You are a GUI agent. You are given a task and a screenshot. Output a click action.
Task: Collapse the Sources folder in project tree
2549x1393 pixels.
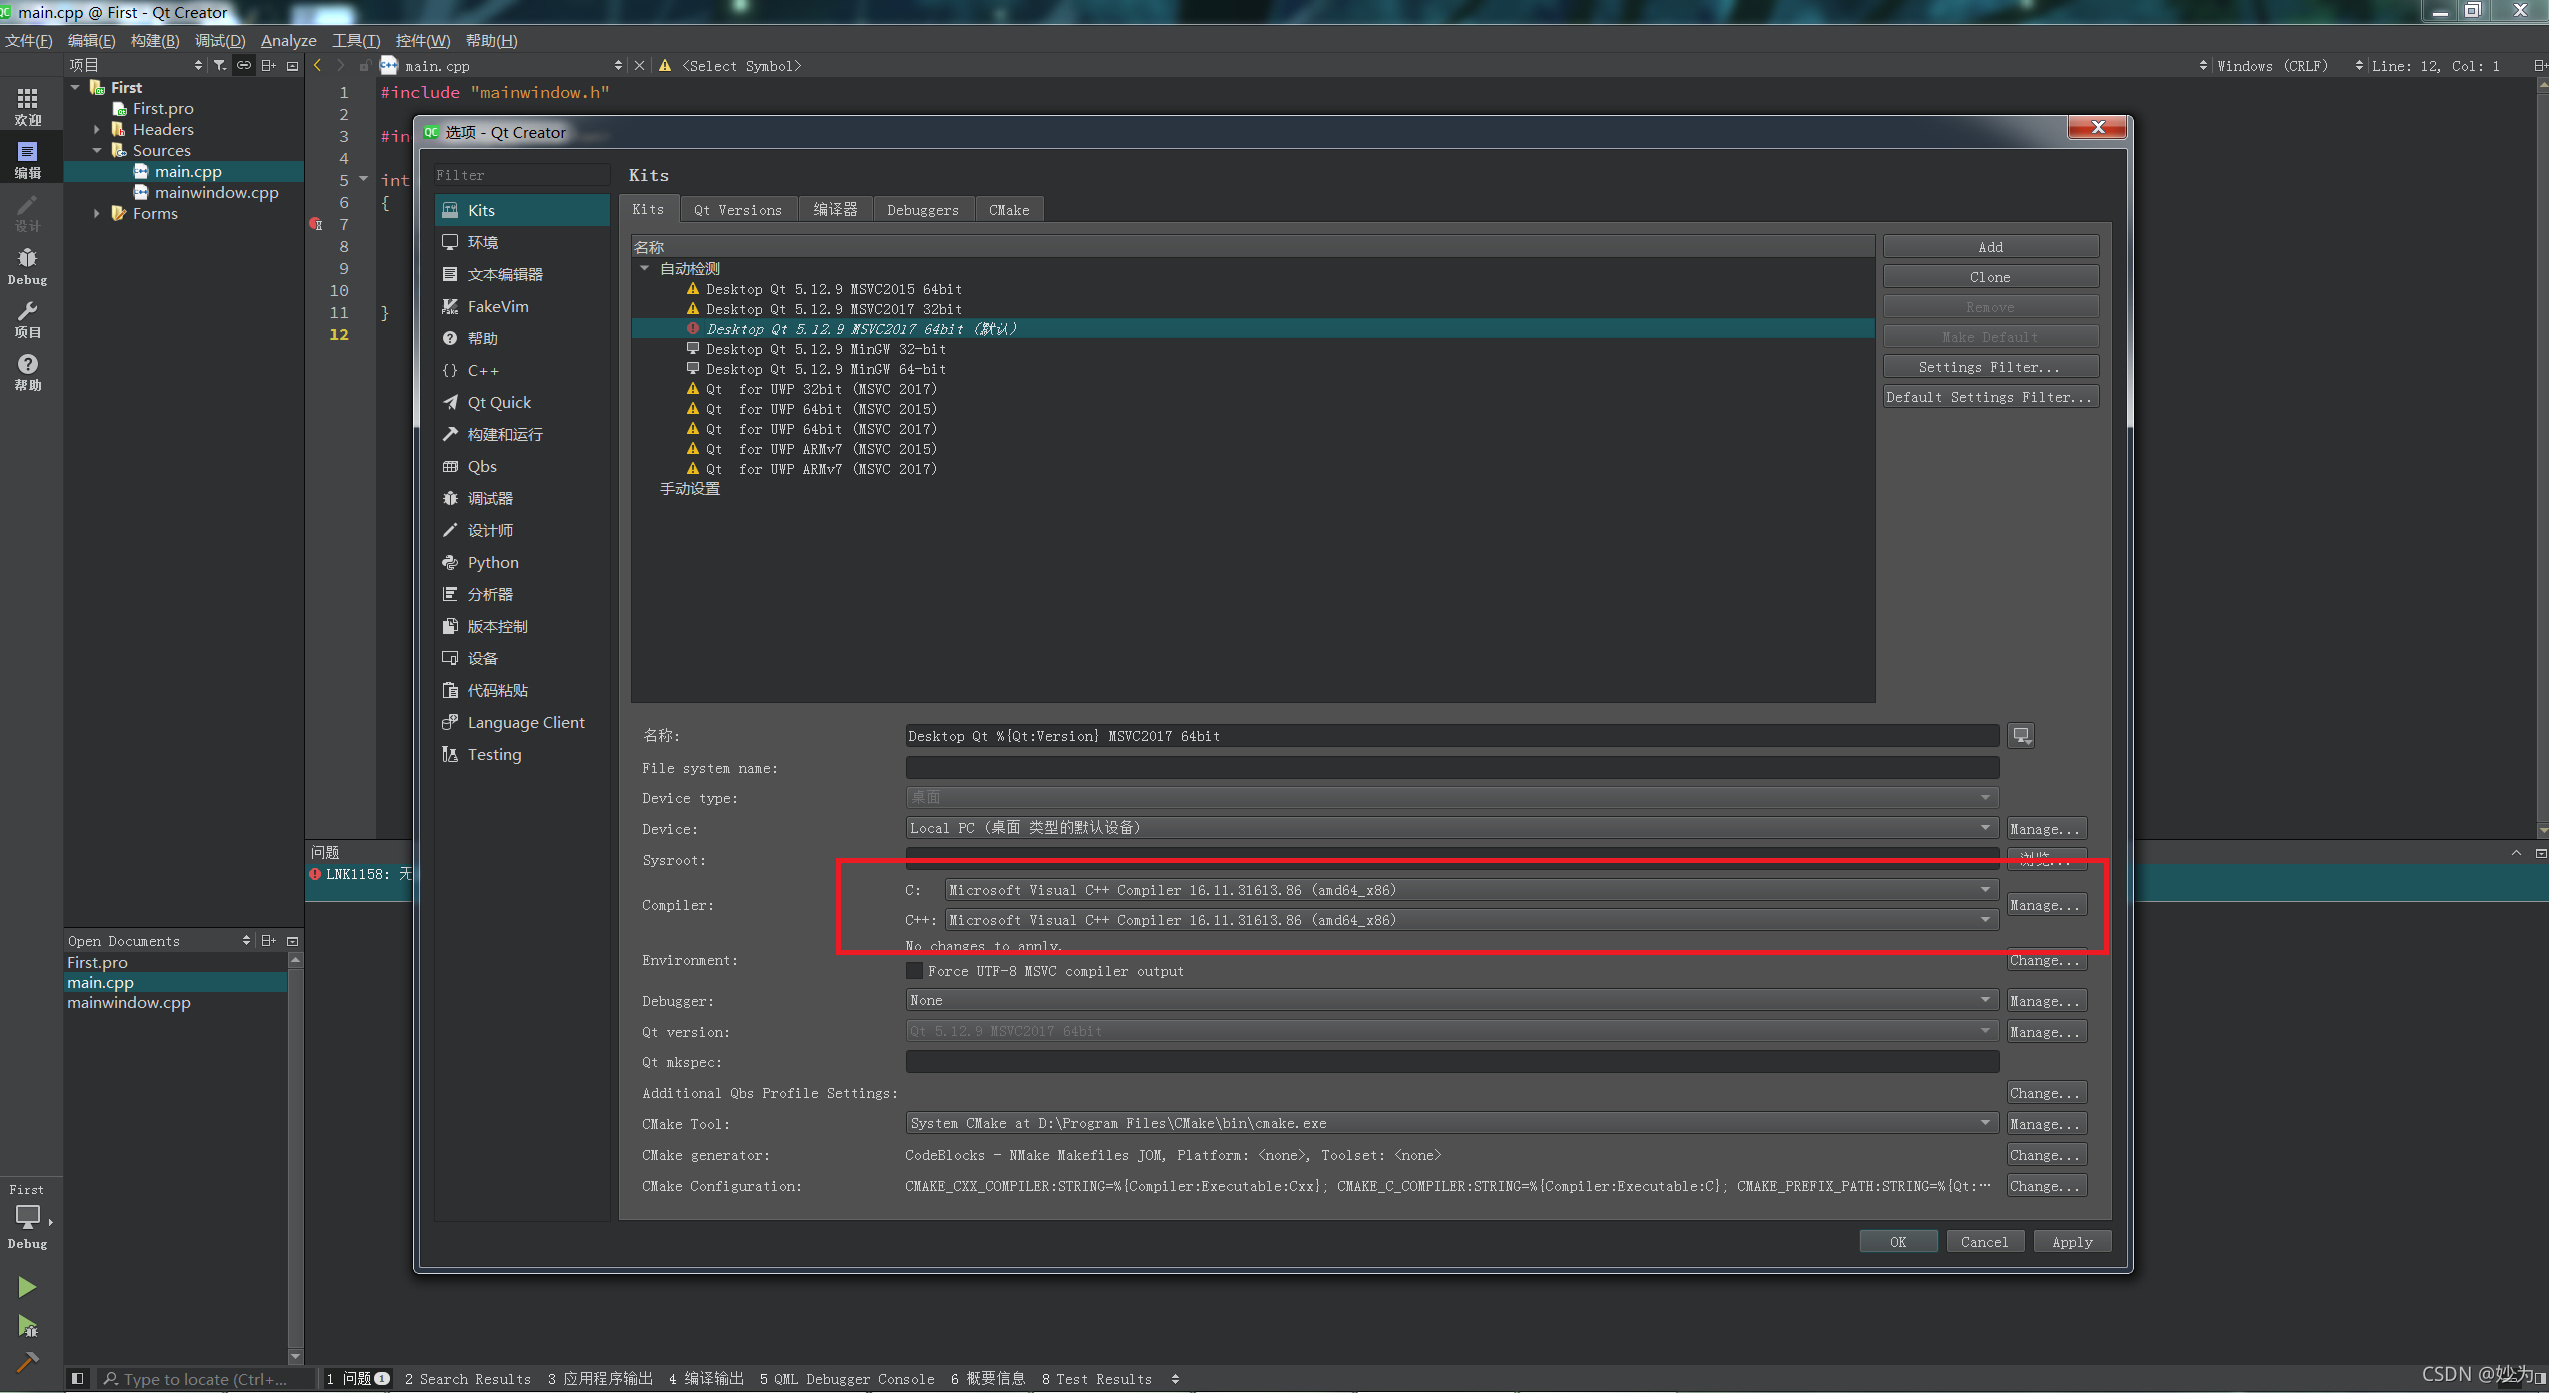(x=97, y=150)
